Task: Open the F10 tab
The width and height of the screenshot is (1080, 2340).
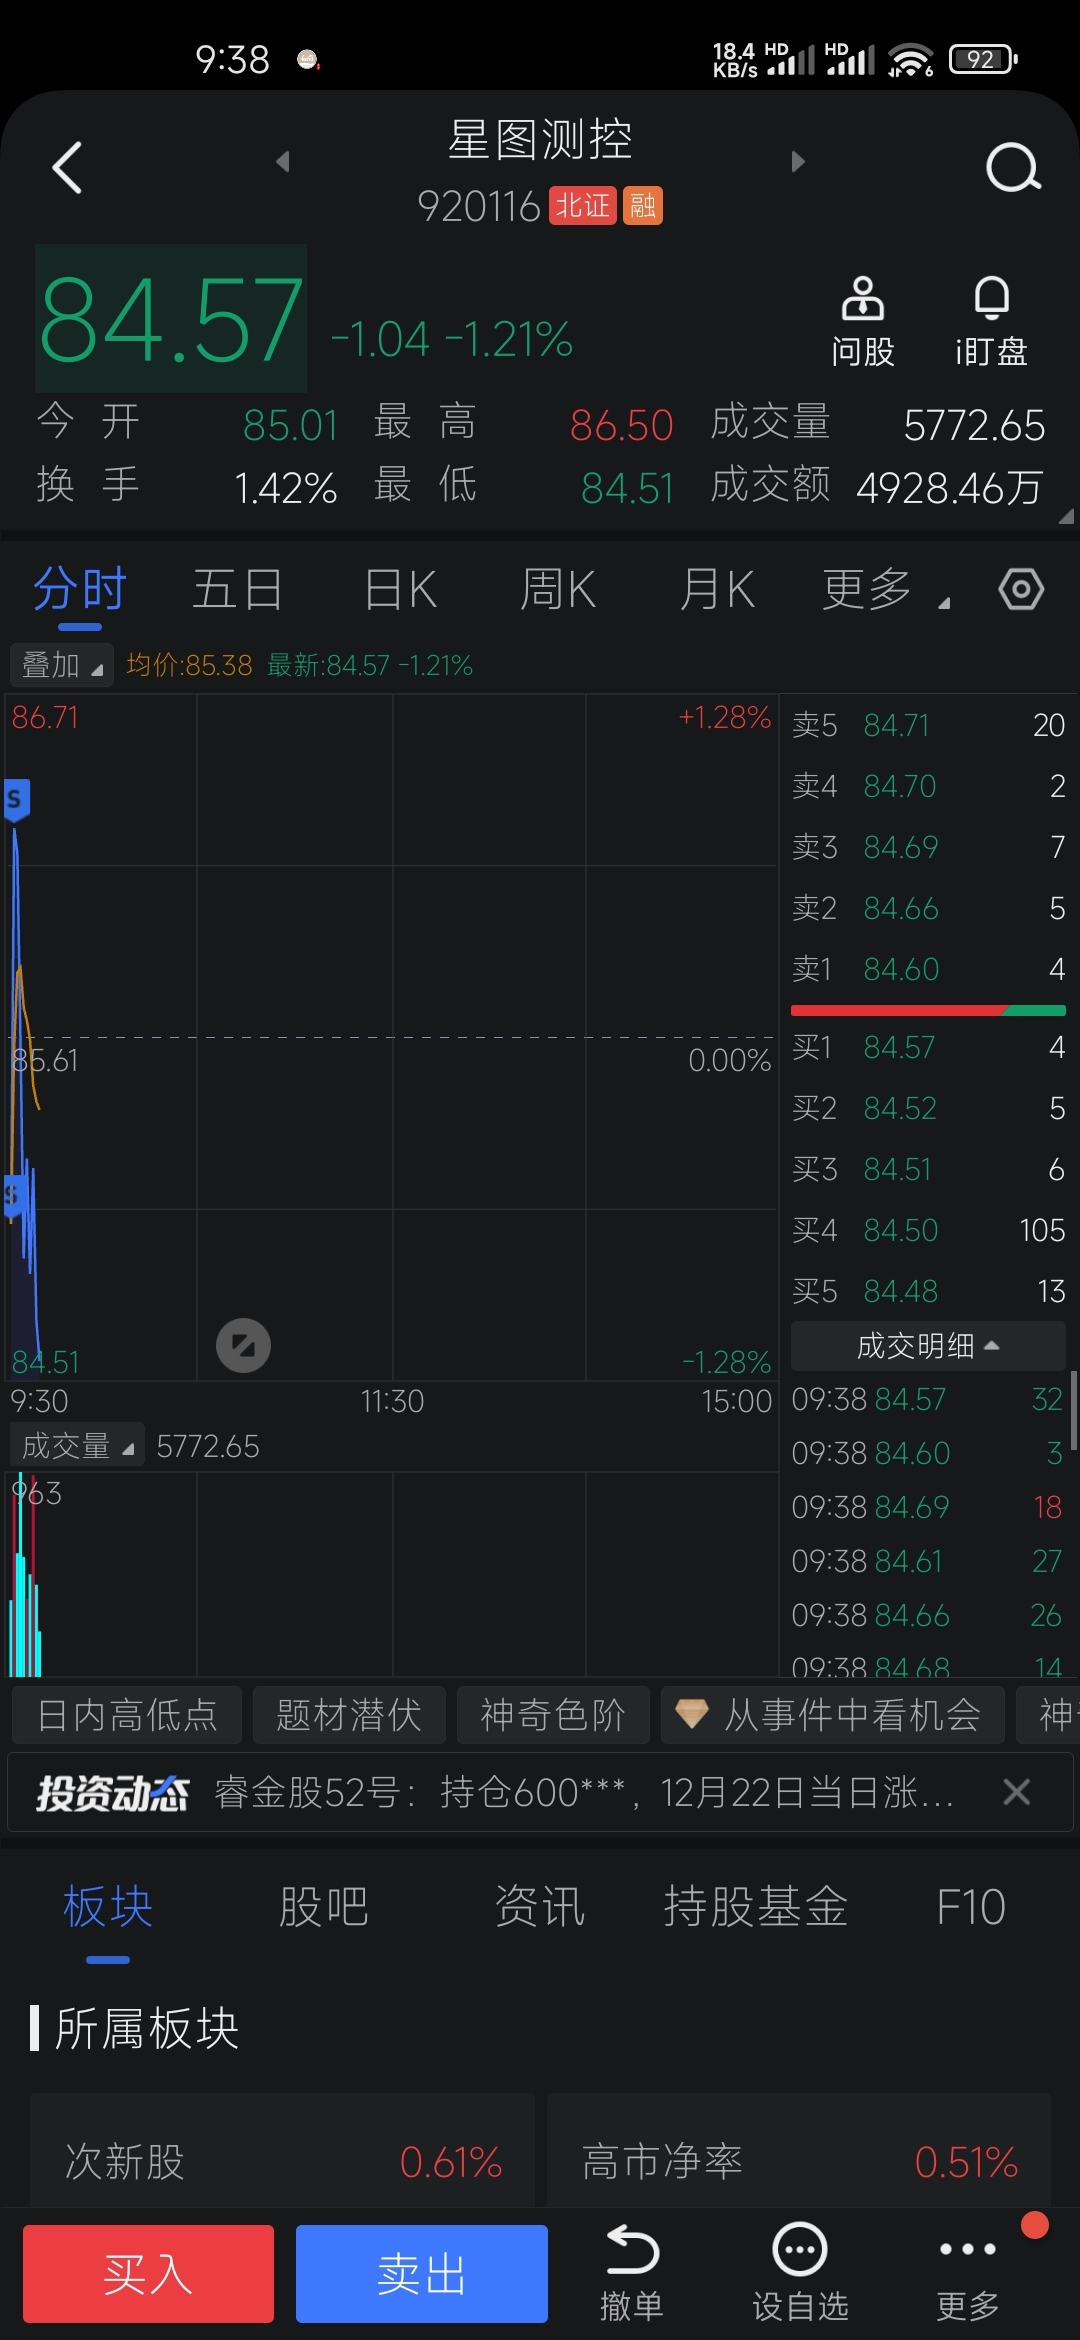Action: click(971, 1907)
